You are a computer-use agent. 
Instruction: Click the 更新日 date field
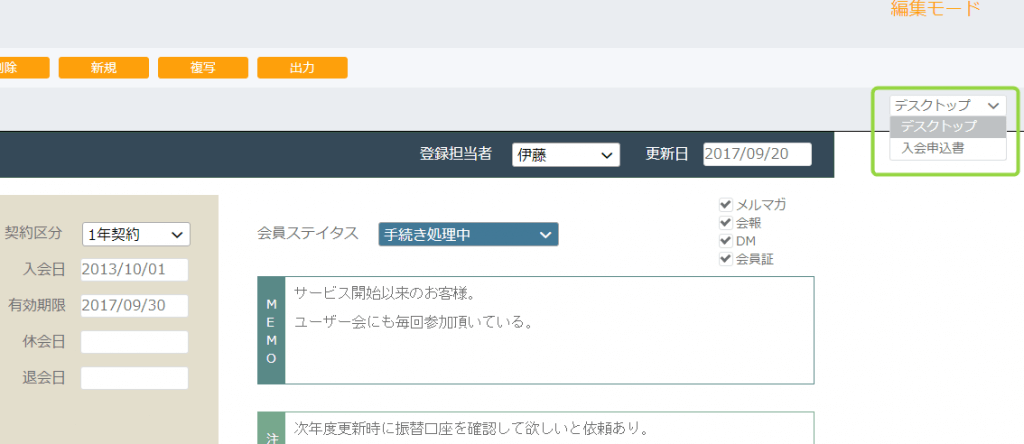point(756,155)
